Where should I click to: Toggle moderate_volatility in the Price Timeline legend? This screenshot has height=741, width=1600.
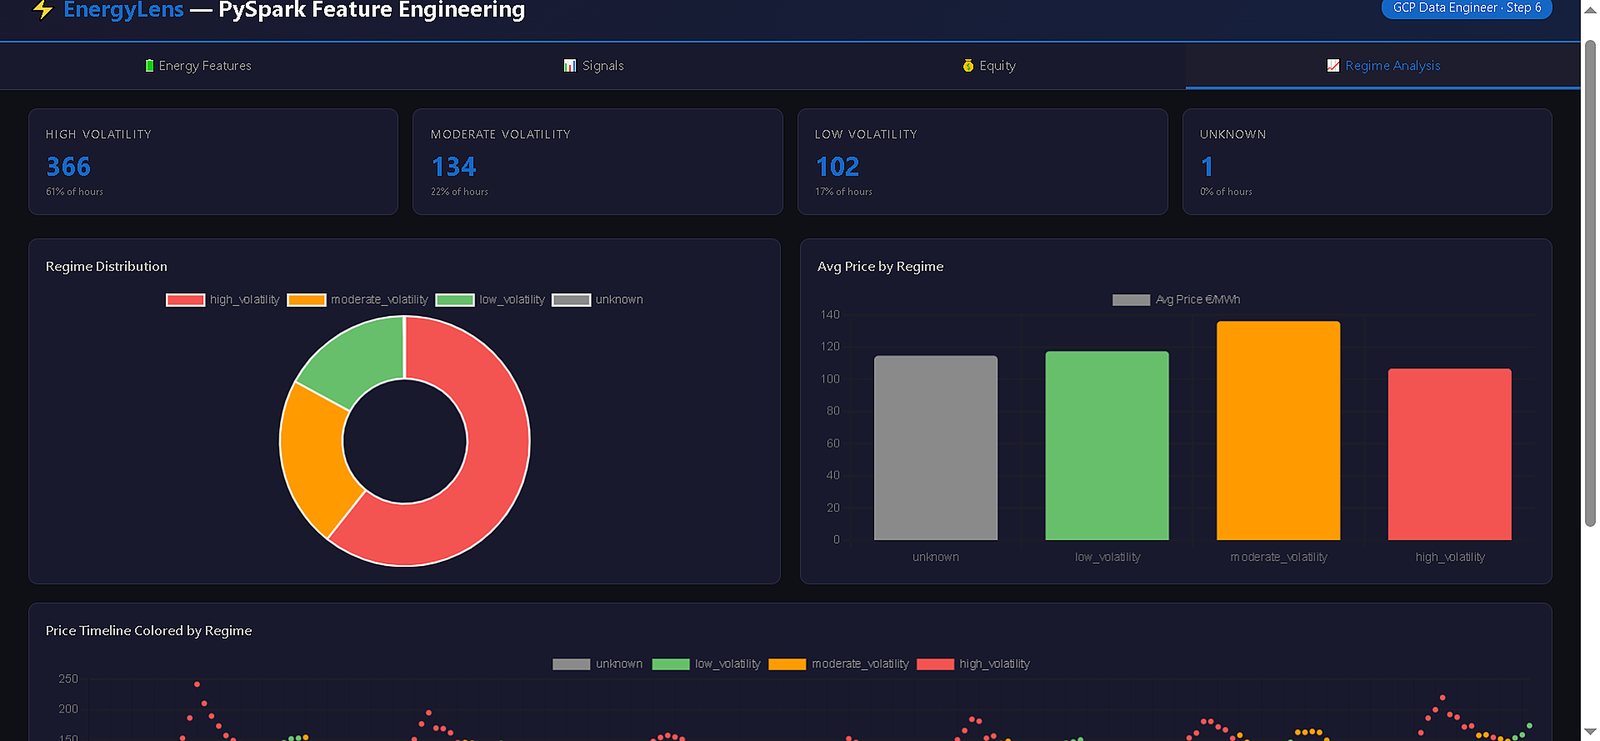[839, 664]
